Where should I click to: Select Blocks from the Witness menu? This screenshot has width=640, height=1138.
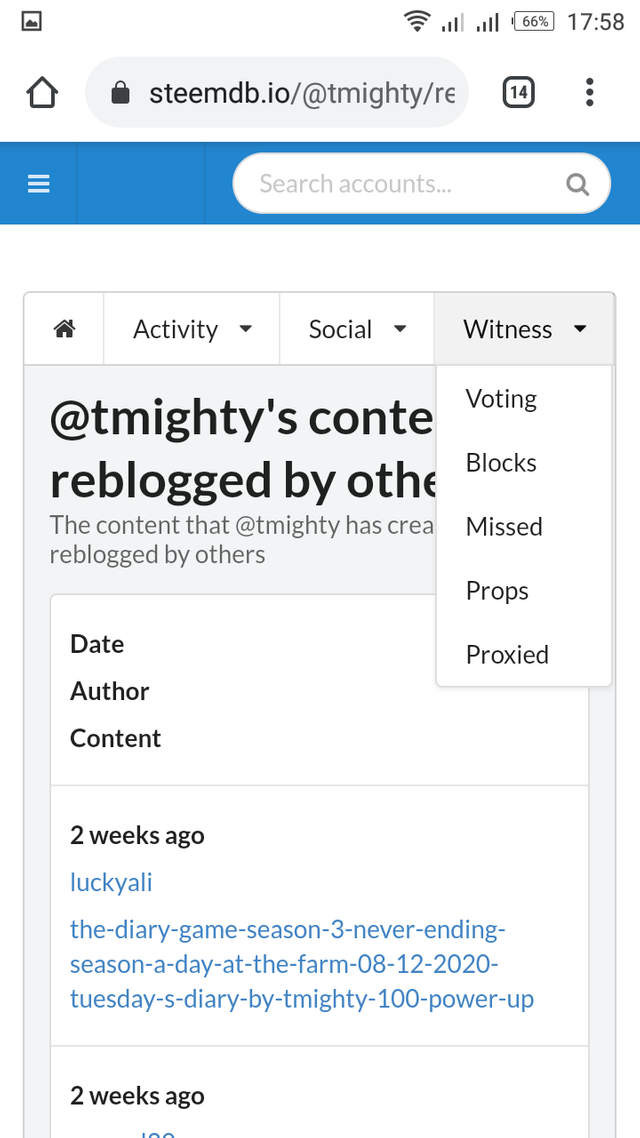501,463
